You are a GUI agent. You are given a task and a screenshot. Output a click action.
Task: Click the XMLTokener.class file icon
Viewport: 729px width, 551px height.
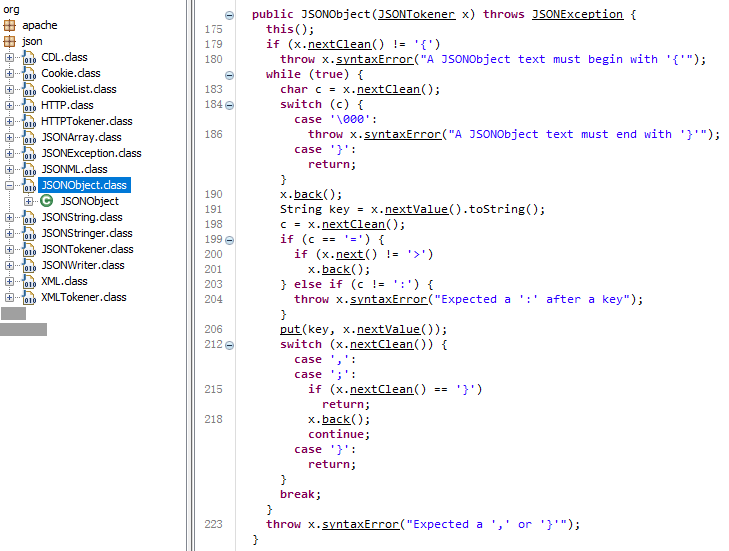click(29, 298)
